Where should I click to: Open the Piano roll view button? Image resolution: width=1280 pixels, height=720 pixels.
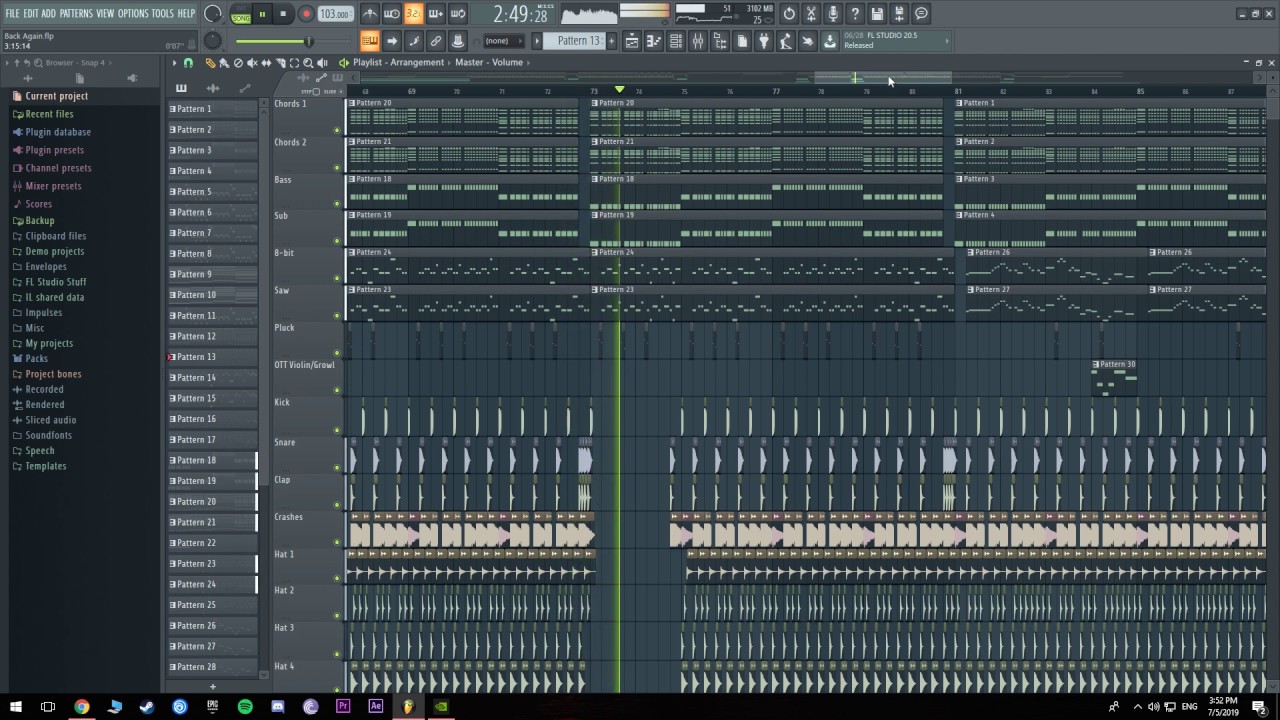[654, 41]
